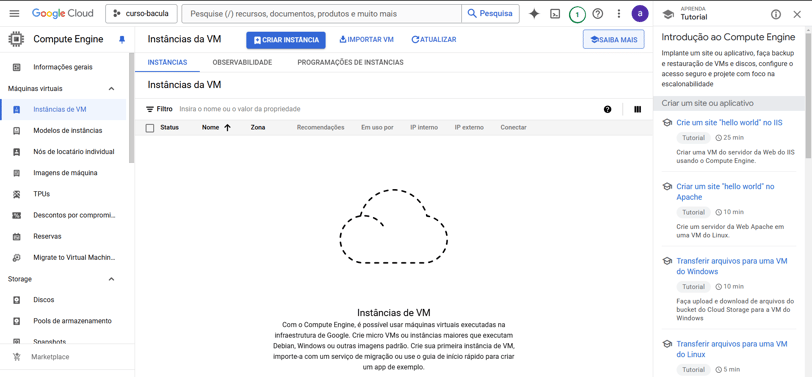The height and width of the screenshot is (377, 812).
Task: Close the Tutorial side panel
Action: [x=797, y=14]
